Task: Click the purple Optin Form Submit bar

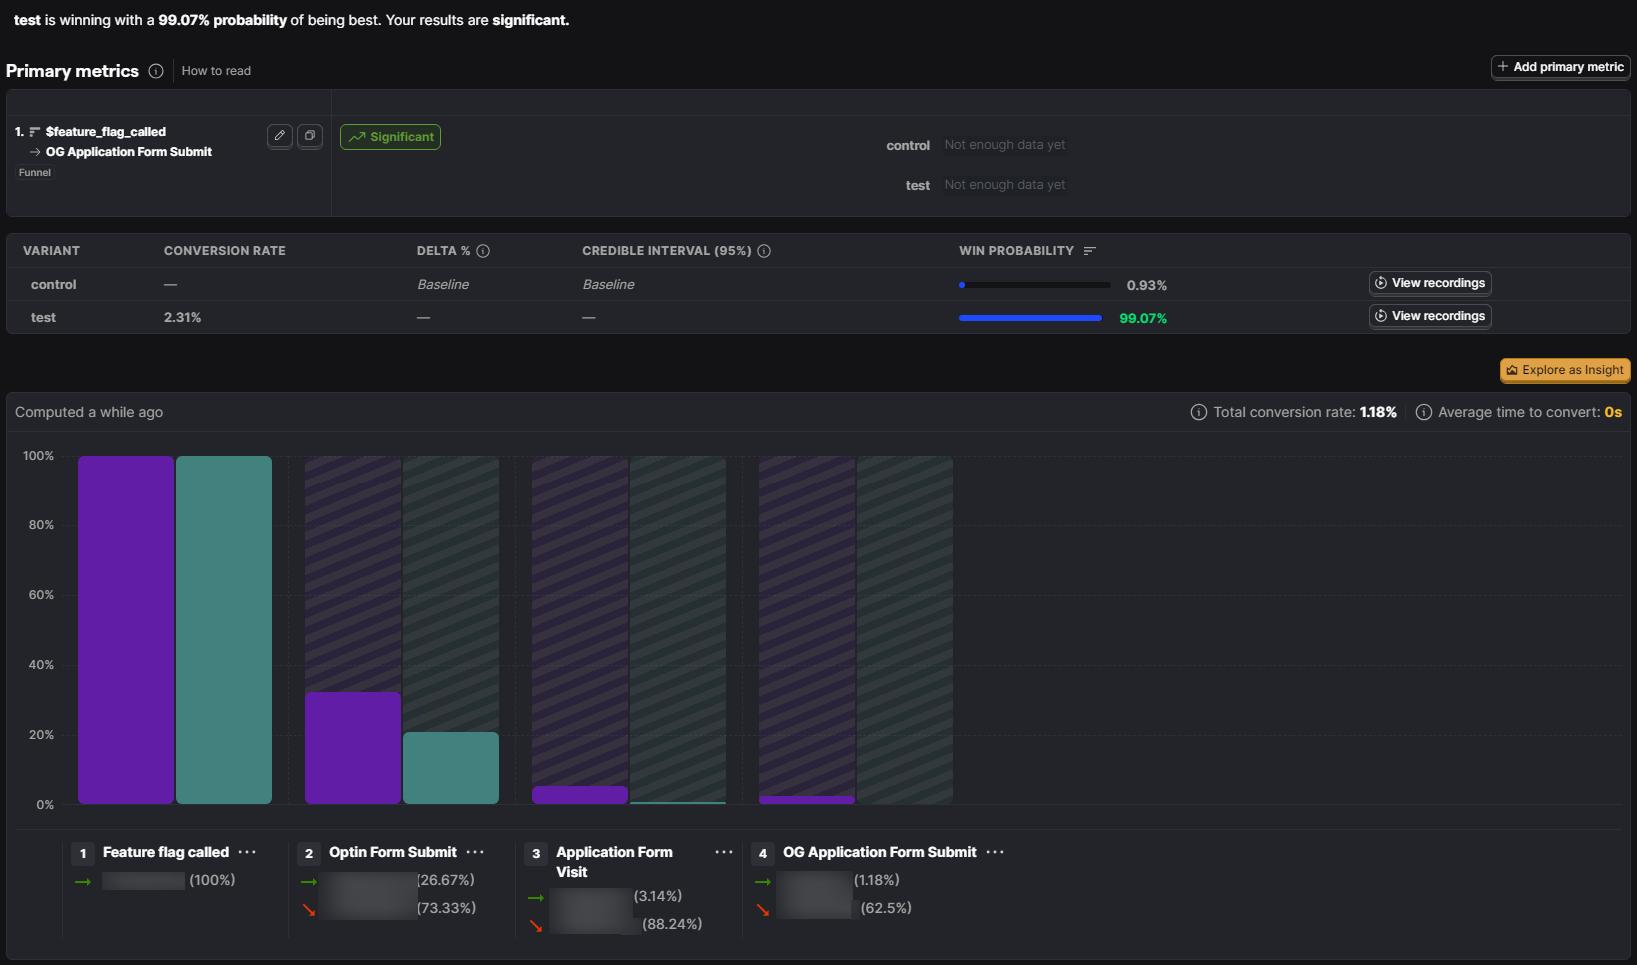Action: pyautogui.click(x=353, y=748)
